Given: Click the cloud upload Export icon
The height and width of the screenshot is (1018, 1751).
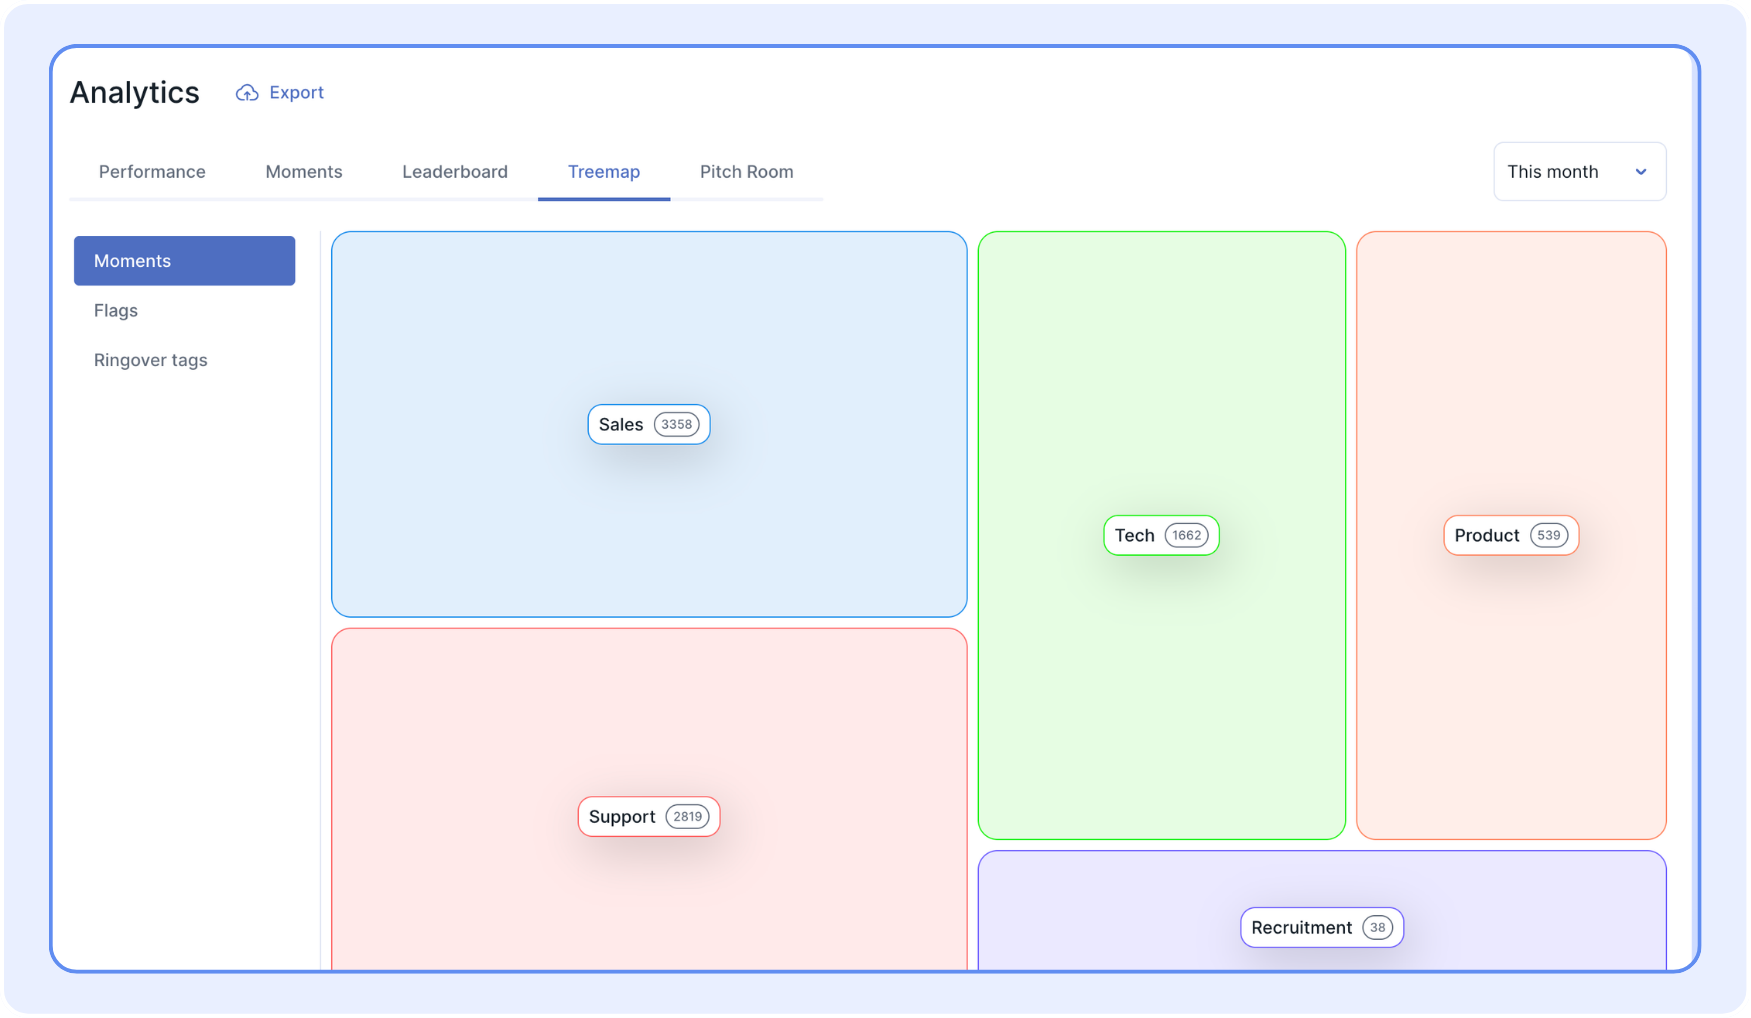Looking at the screenshot, I should [x=246, y=93].
